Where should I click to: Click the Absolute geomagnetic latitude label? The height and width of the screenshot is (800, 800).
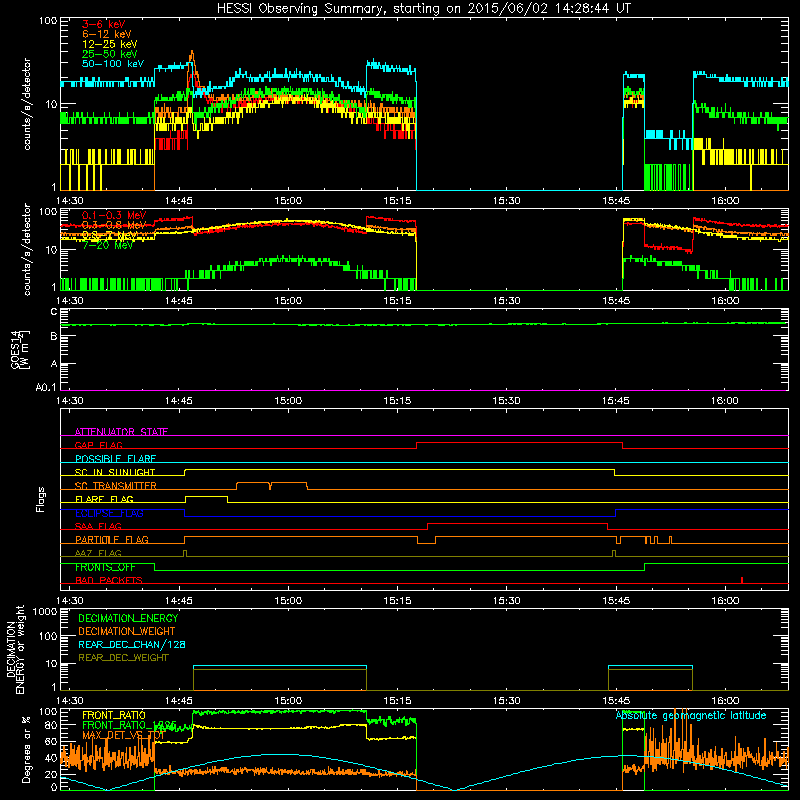click(691, 715)
